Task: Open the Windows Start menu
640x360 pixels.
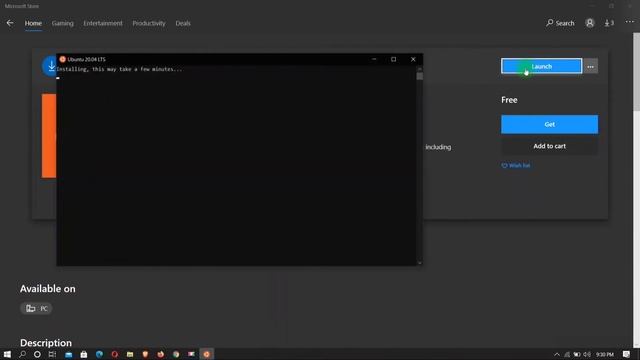Action: tap(7, 354)
